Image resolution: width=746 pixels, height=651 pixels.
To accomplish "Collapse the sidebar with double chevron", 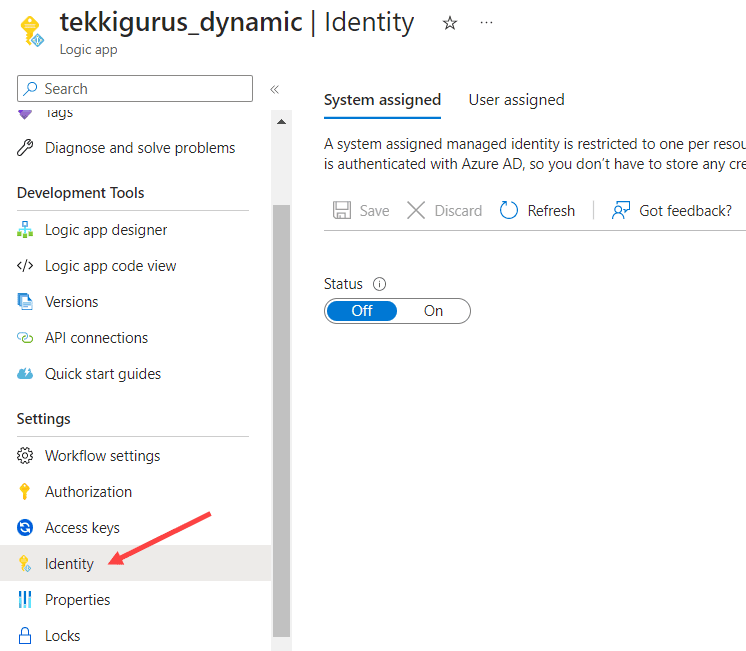I will pyautogui.click(x=275, y=89).
